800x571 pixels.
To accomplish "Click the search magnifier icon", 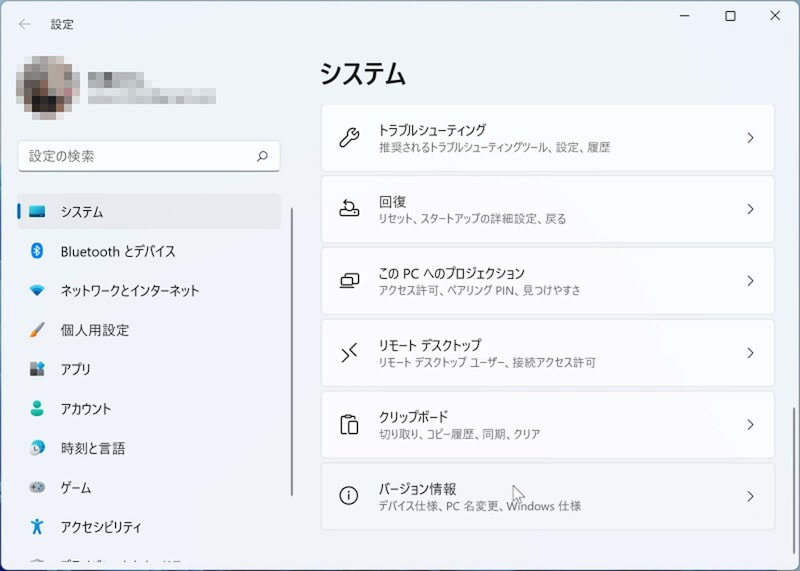I will coord(262,157).
